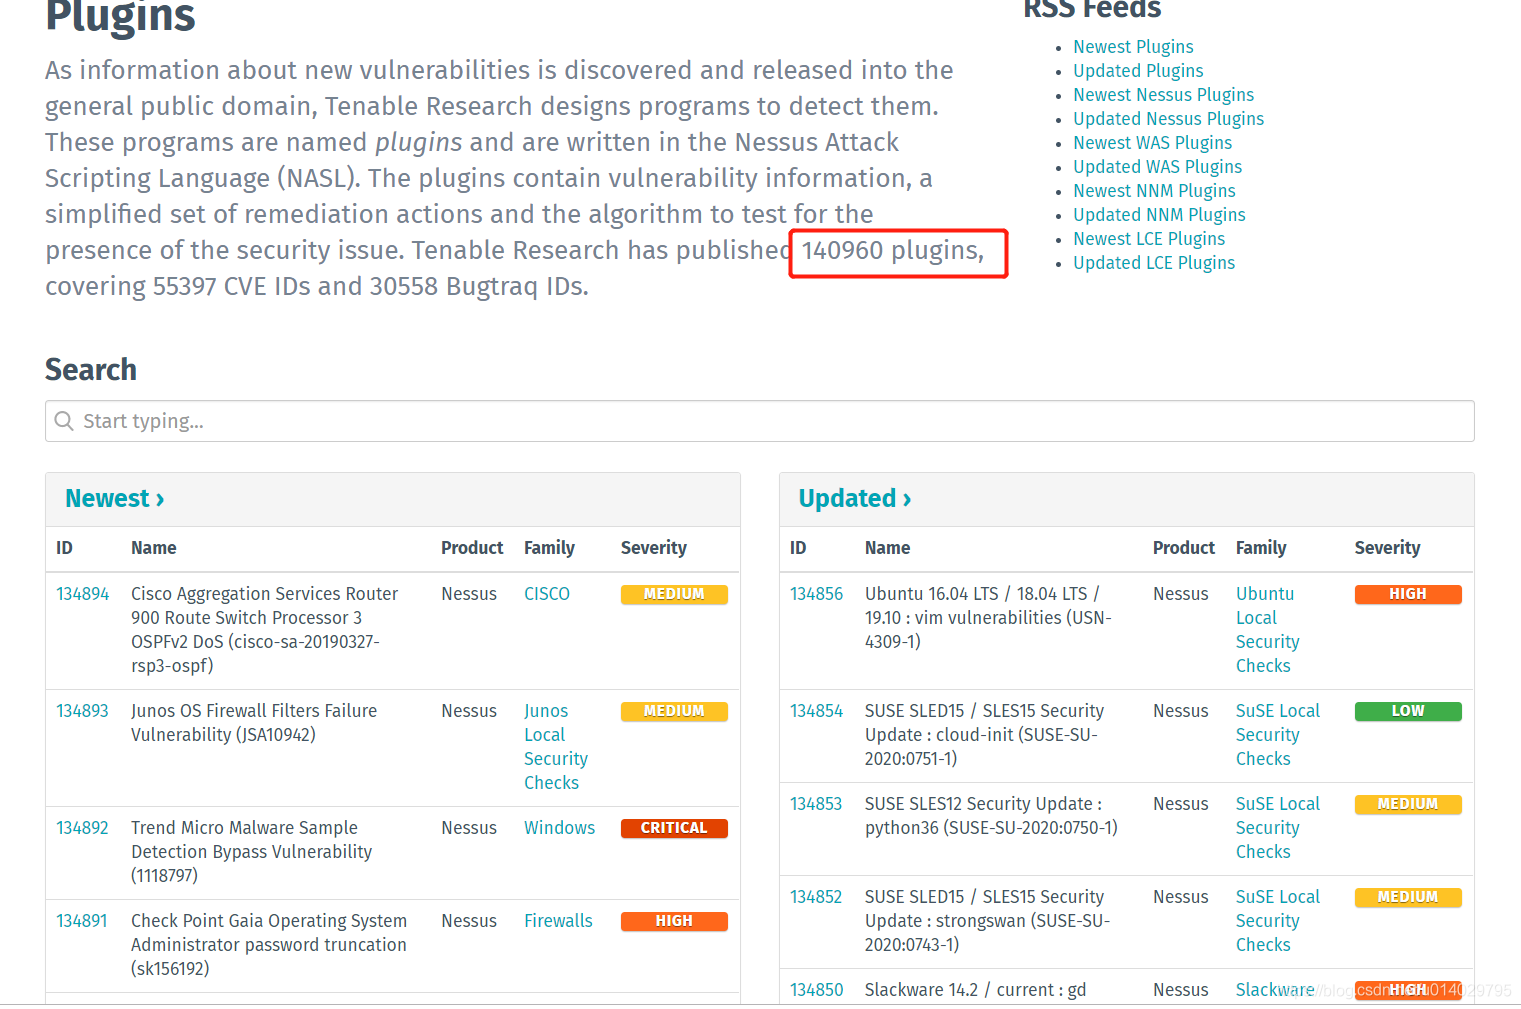
Task: Click Junos OS Firewall Filters Failure name
Action: (254, 723)
